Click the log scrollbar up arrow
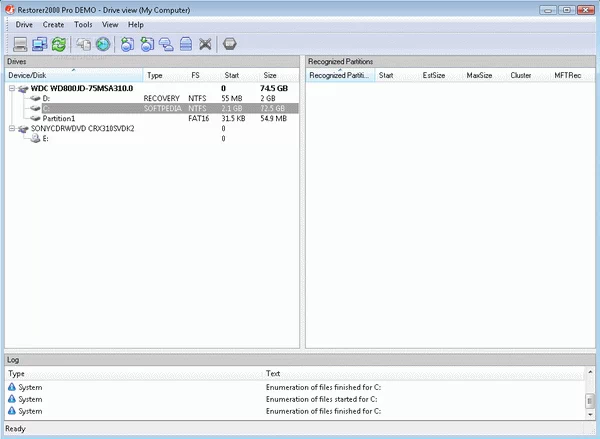The image size is (600, 439). point(590,372)
